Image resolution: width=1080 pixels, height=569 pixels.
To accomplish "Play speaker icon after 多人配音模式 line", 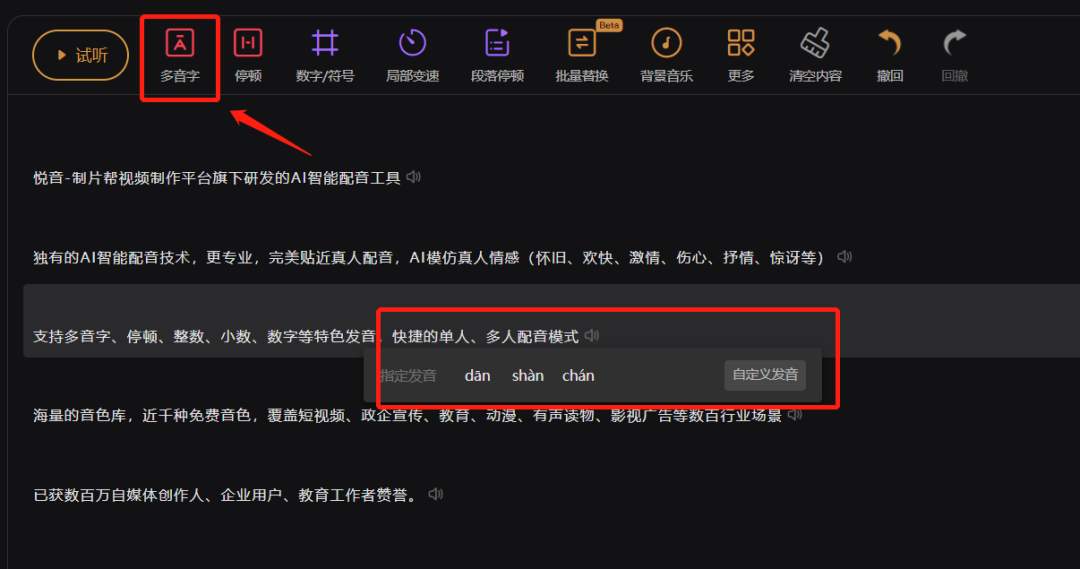I will tap(592, 335).
